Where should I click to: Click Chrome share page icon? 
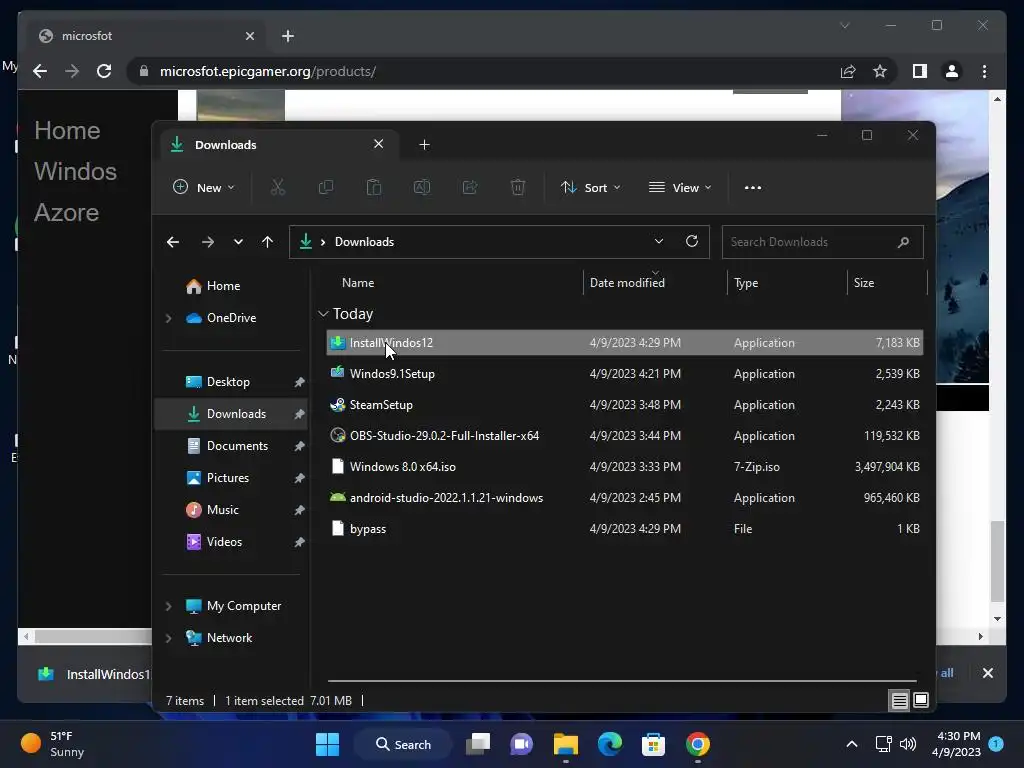(x=848, y=71)
